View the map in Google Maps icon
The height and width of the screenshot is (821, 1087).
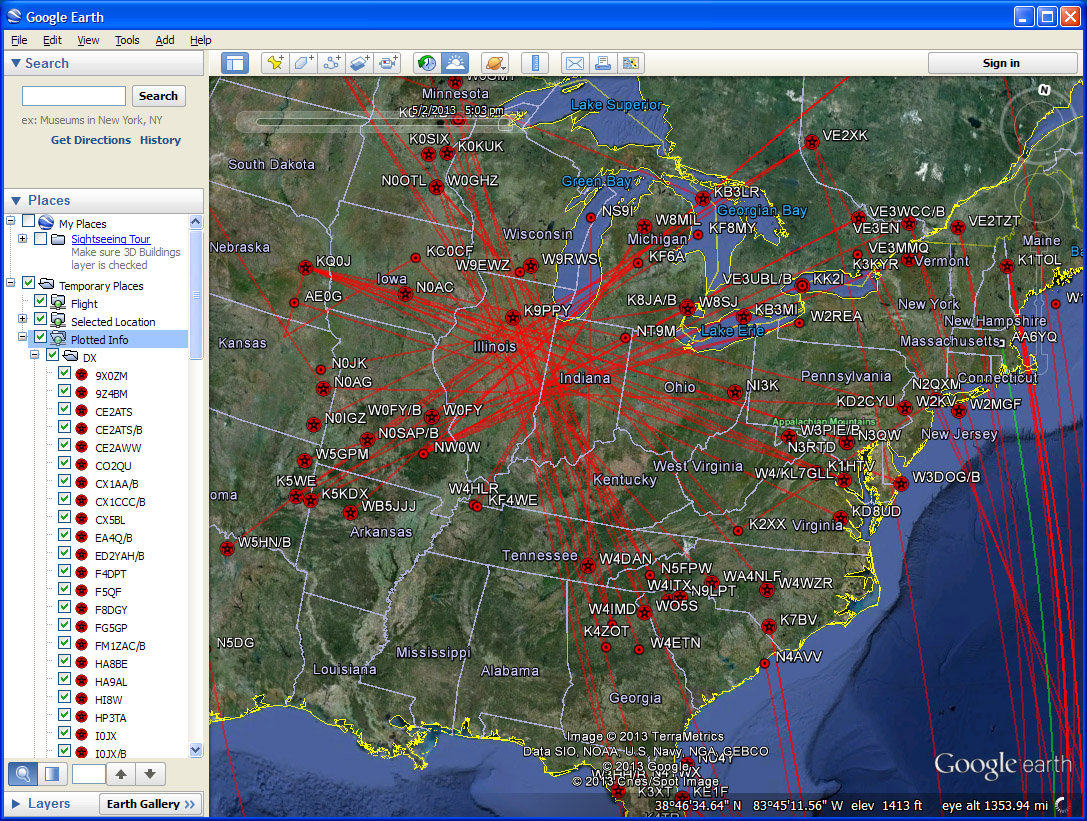tap(631, 63)
